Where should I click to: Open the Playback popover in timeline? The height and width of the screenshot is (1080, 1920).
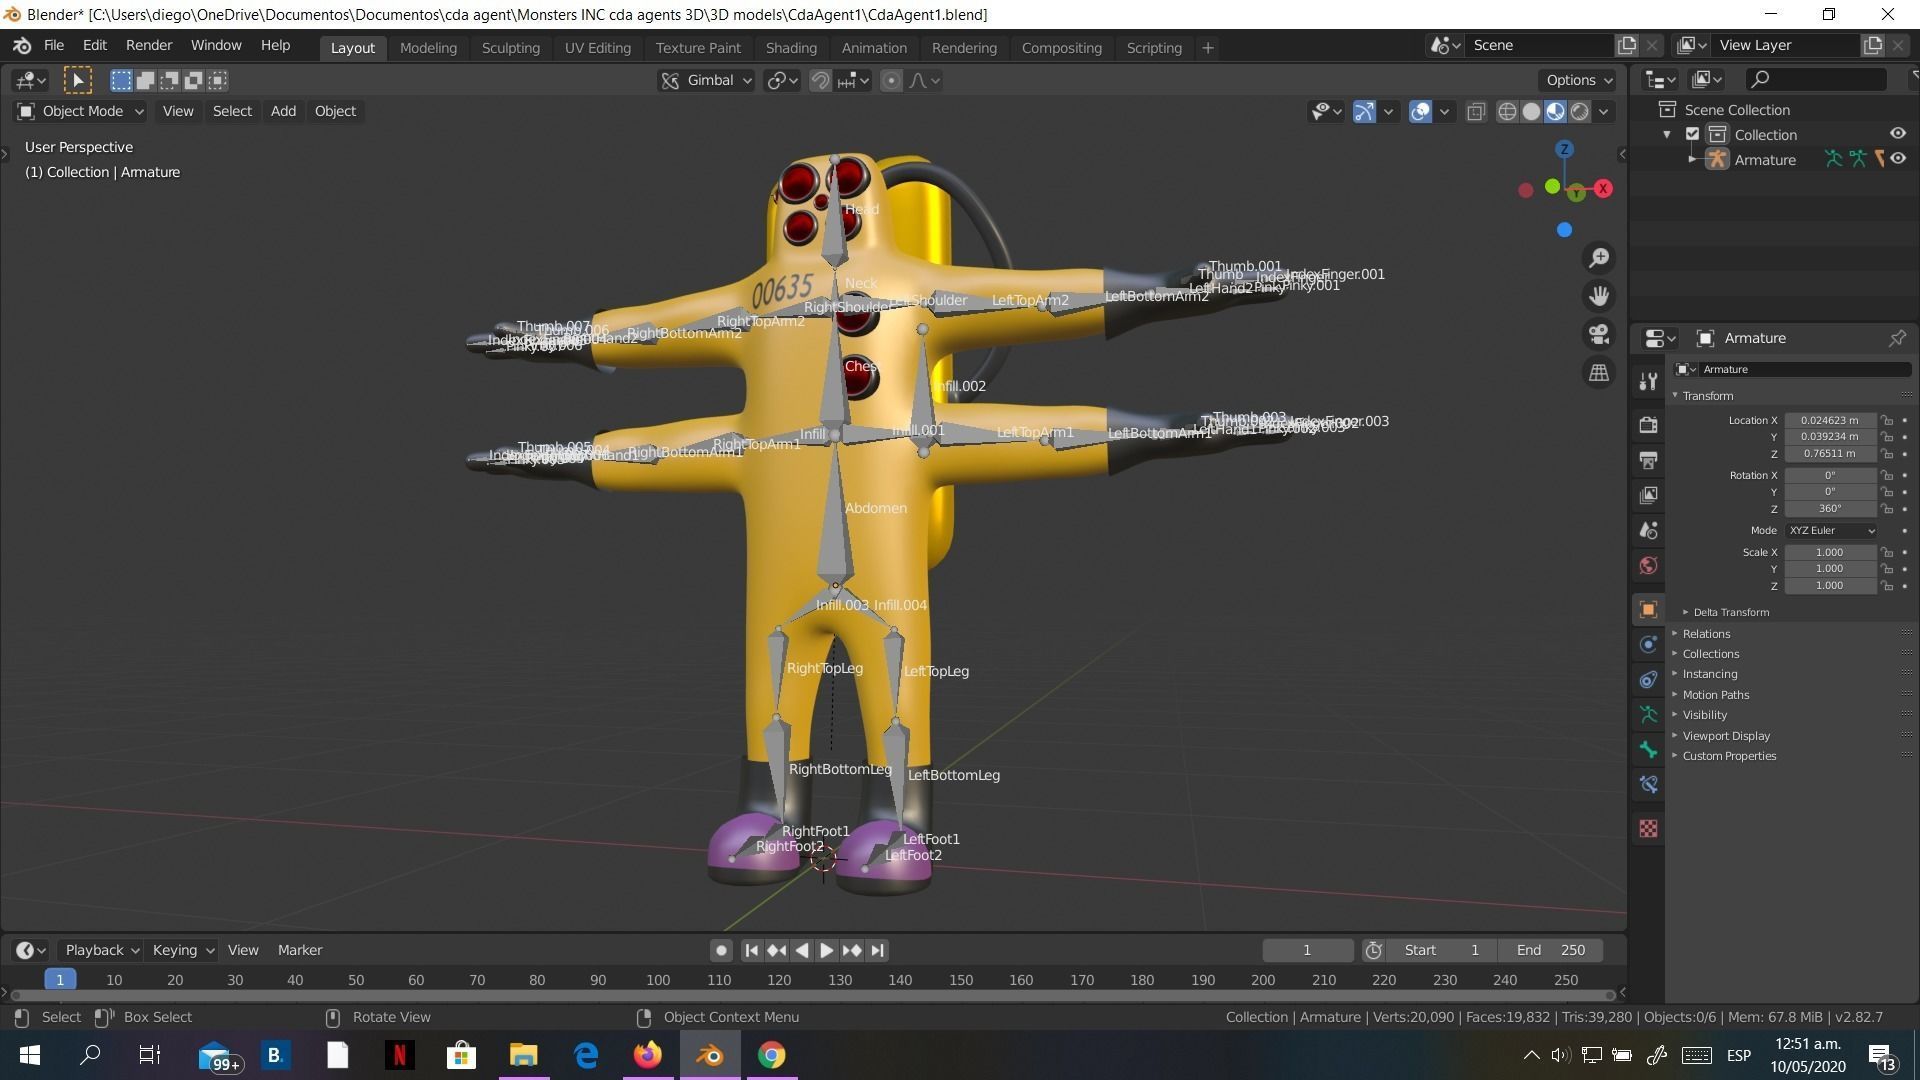point(100,950)
